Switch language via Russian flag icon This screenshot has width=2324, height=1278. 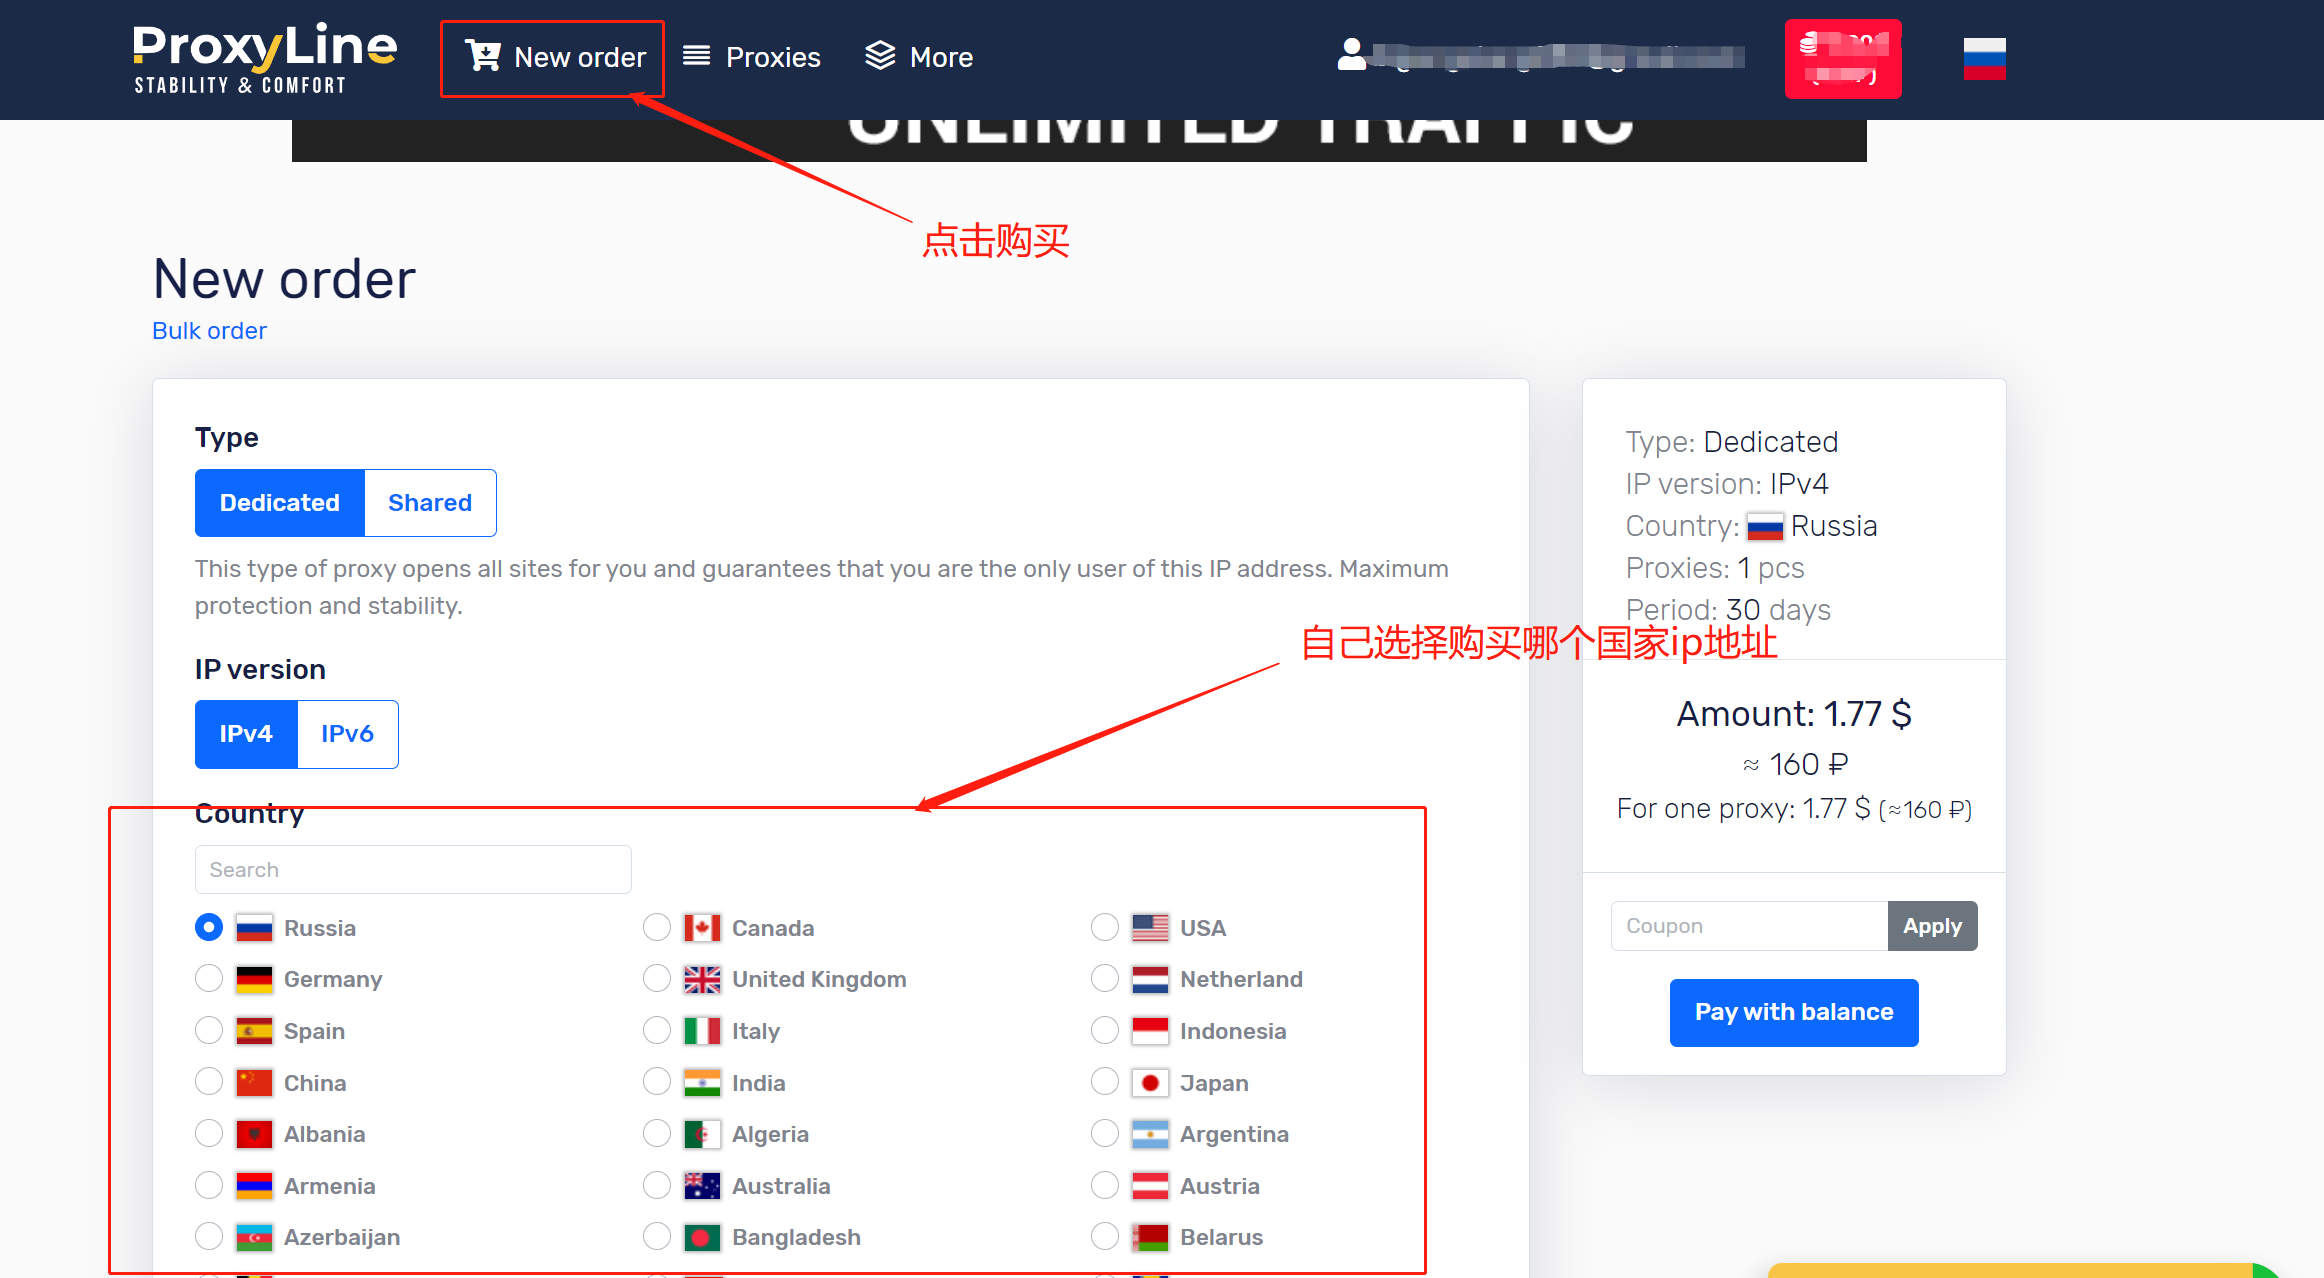1984,58
